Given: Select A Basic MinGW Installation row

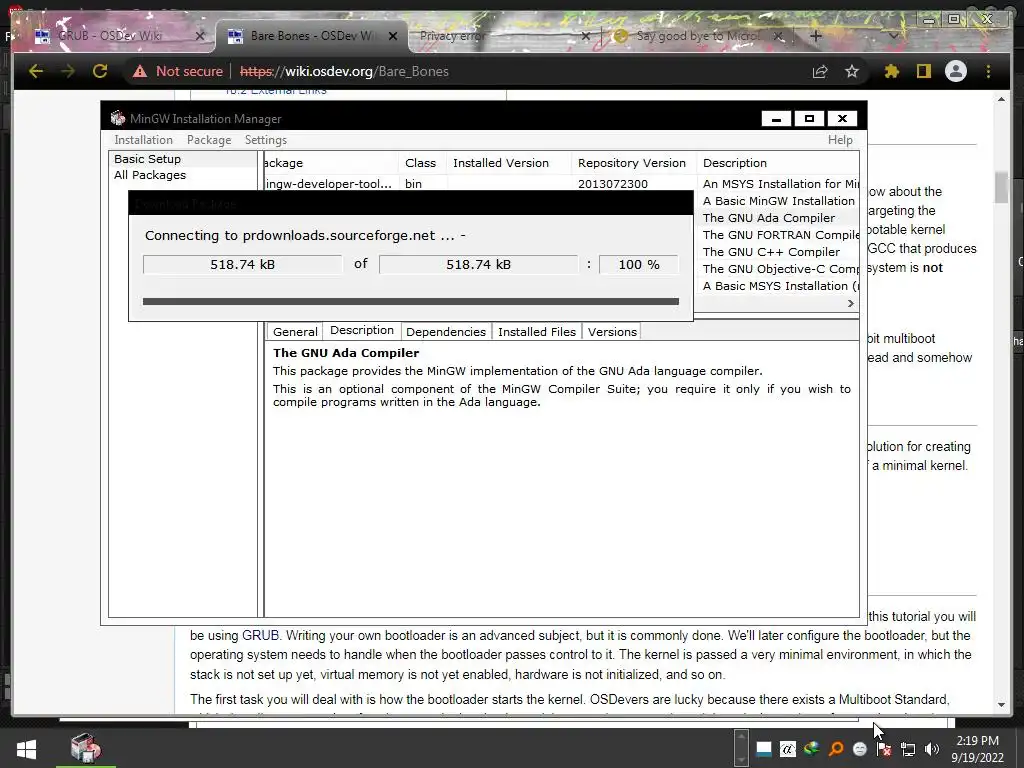Looking at the screenshot, I should coord(777,201).
